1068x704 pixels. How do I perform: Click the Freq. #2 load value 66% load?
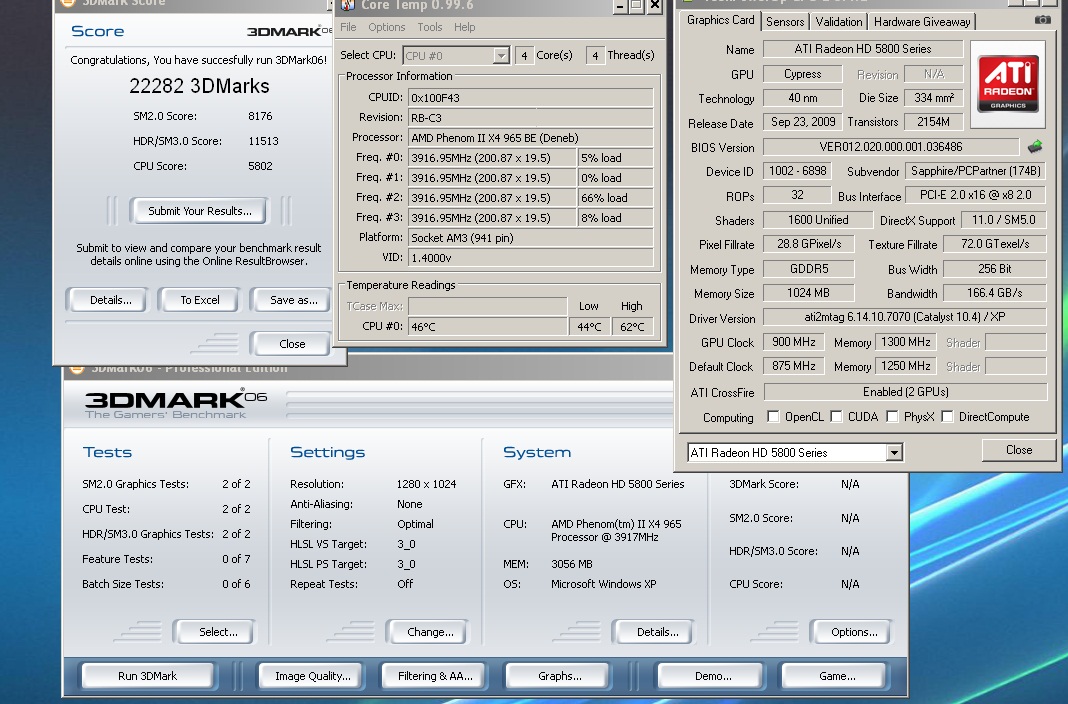coord(615,198)
